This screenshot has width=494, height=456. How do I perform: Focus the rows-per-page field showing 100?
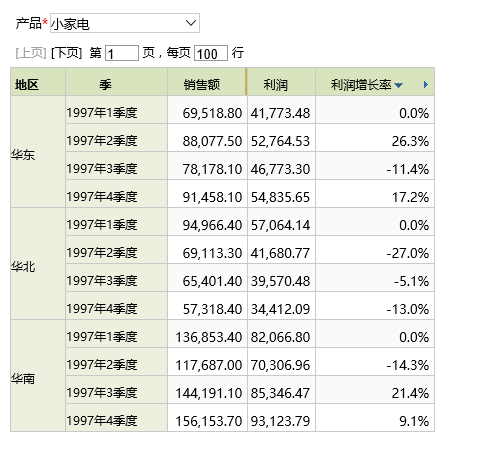tap(211, 53)
